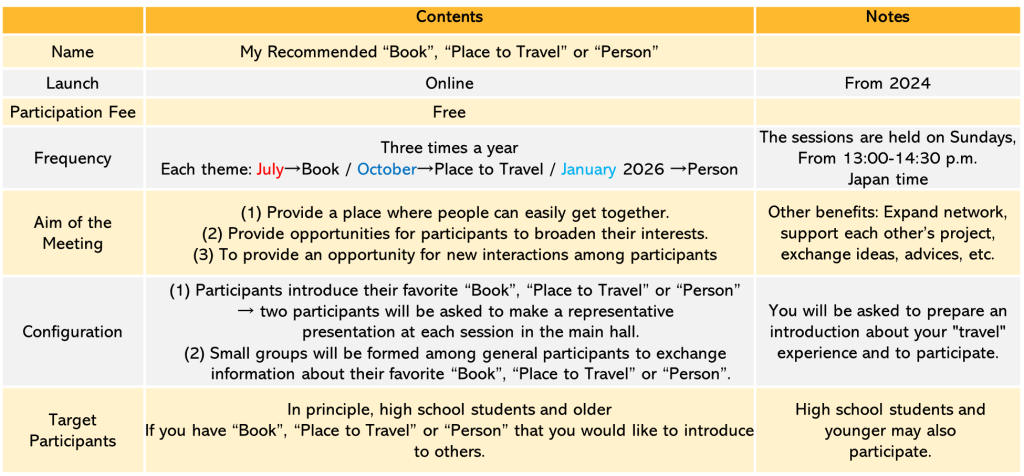The image size is (1024, 476).
Task: Click the Aim of the Meeting label
Action: [72, 233]
